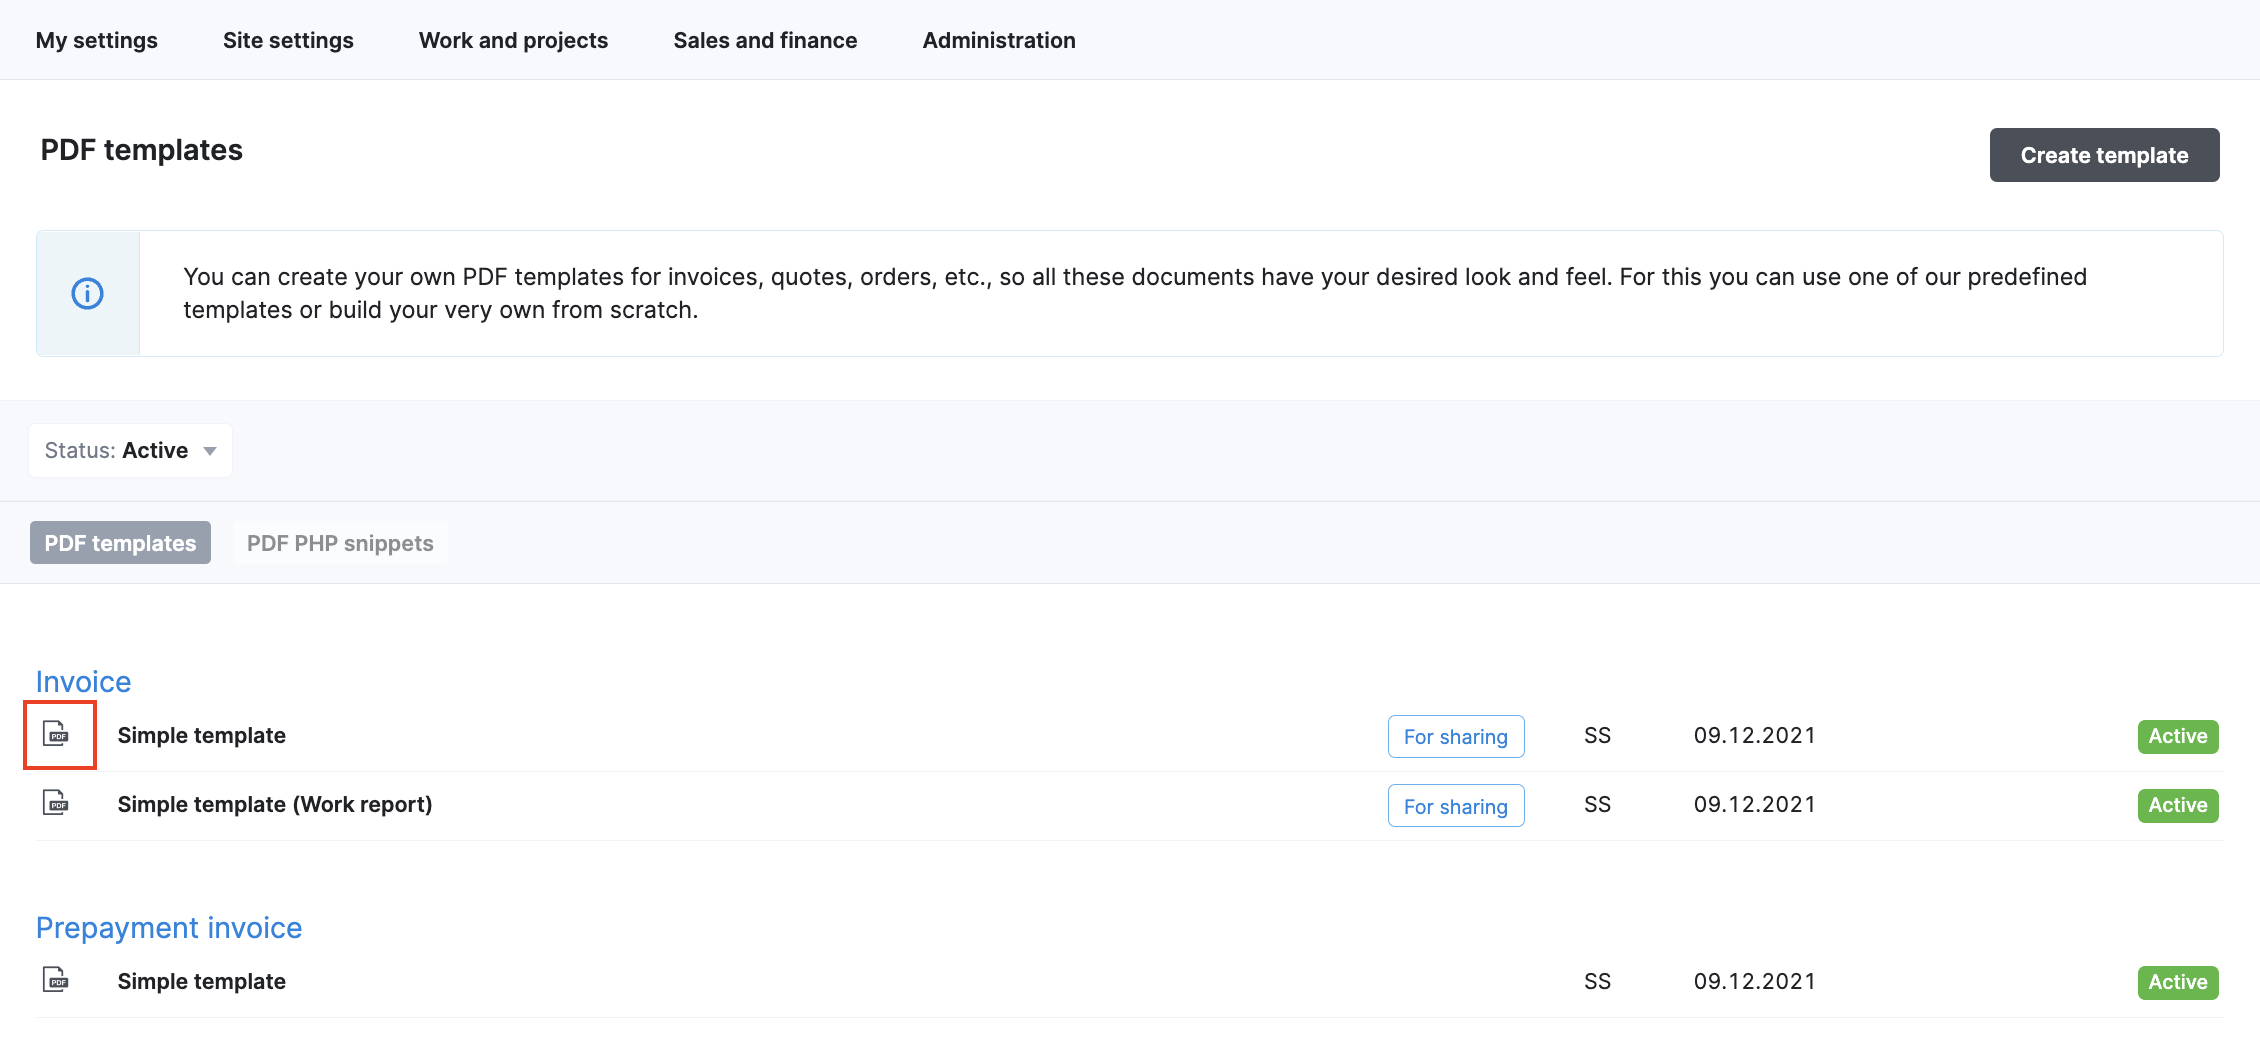Click SS initials in Invoice Simple template row
This screenshot has height=1046, width=2260.
(x=1598, y=736)
